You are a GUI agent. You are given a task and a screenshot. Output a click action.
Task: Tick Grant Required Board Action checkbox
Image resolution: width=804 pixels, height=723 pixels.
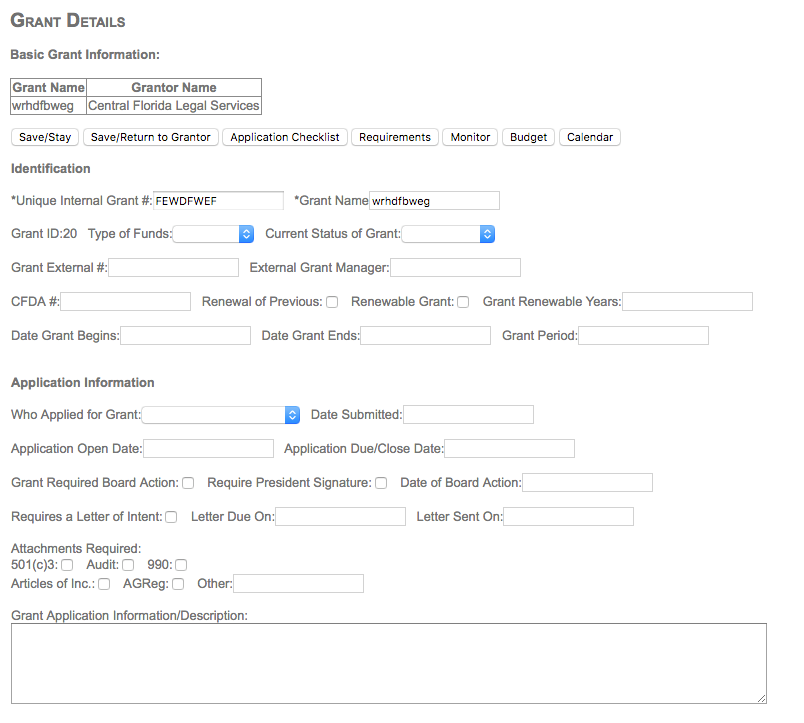(188, 484)
